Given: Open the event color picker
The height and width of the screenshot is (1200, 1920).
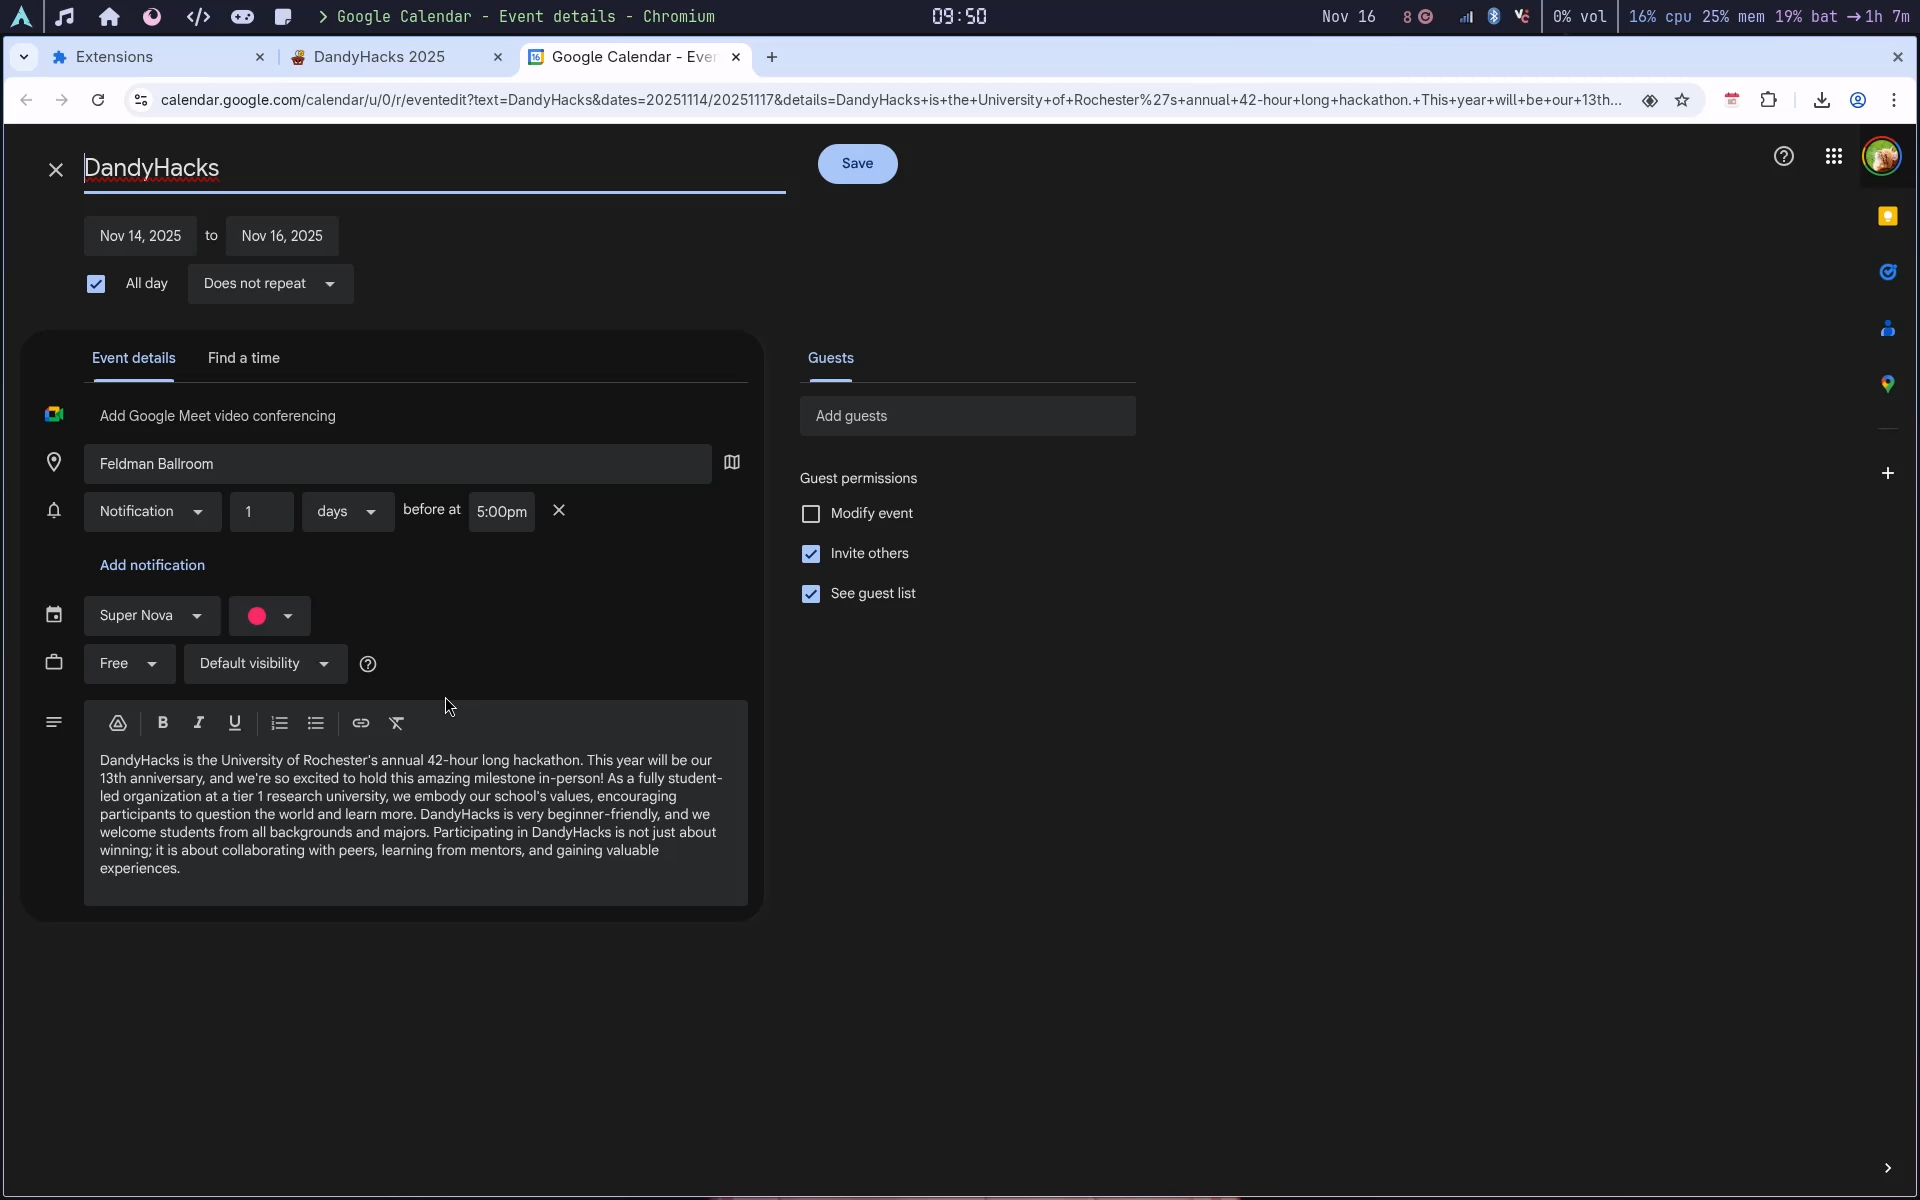Looking at the screenshot, I should click(269, 616).
